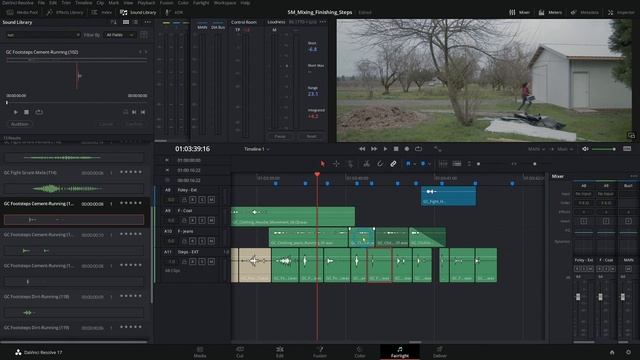The height and width of the screenshot is (360, 640).
Task: Toggle the Index panel
Action: coord(102,13)
